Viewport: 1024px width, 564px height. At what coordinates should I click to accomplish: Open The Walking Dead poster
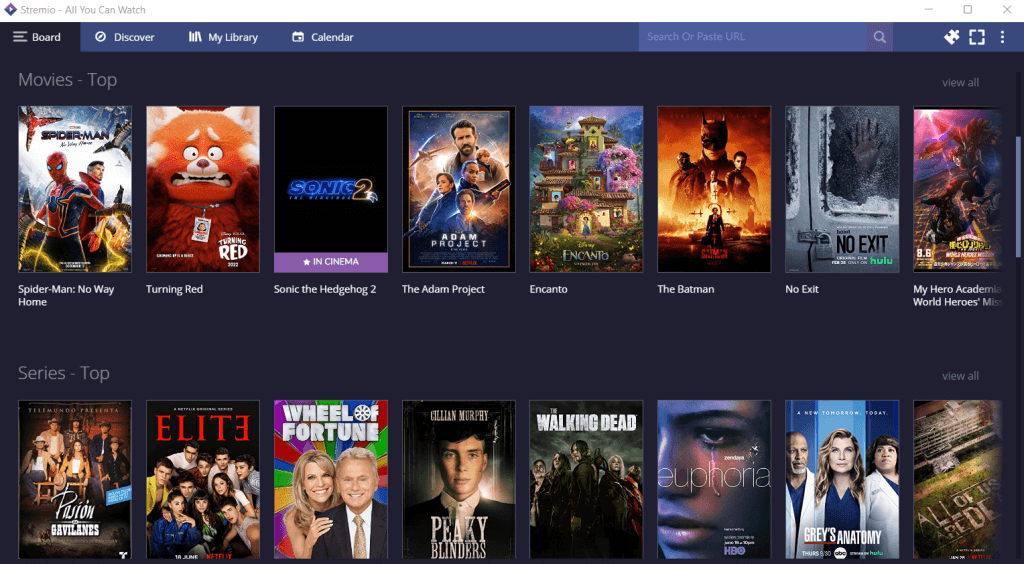click(586, 480)
